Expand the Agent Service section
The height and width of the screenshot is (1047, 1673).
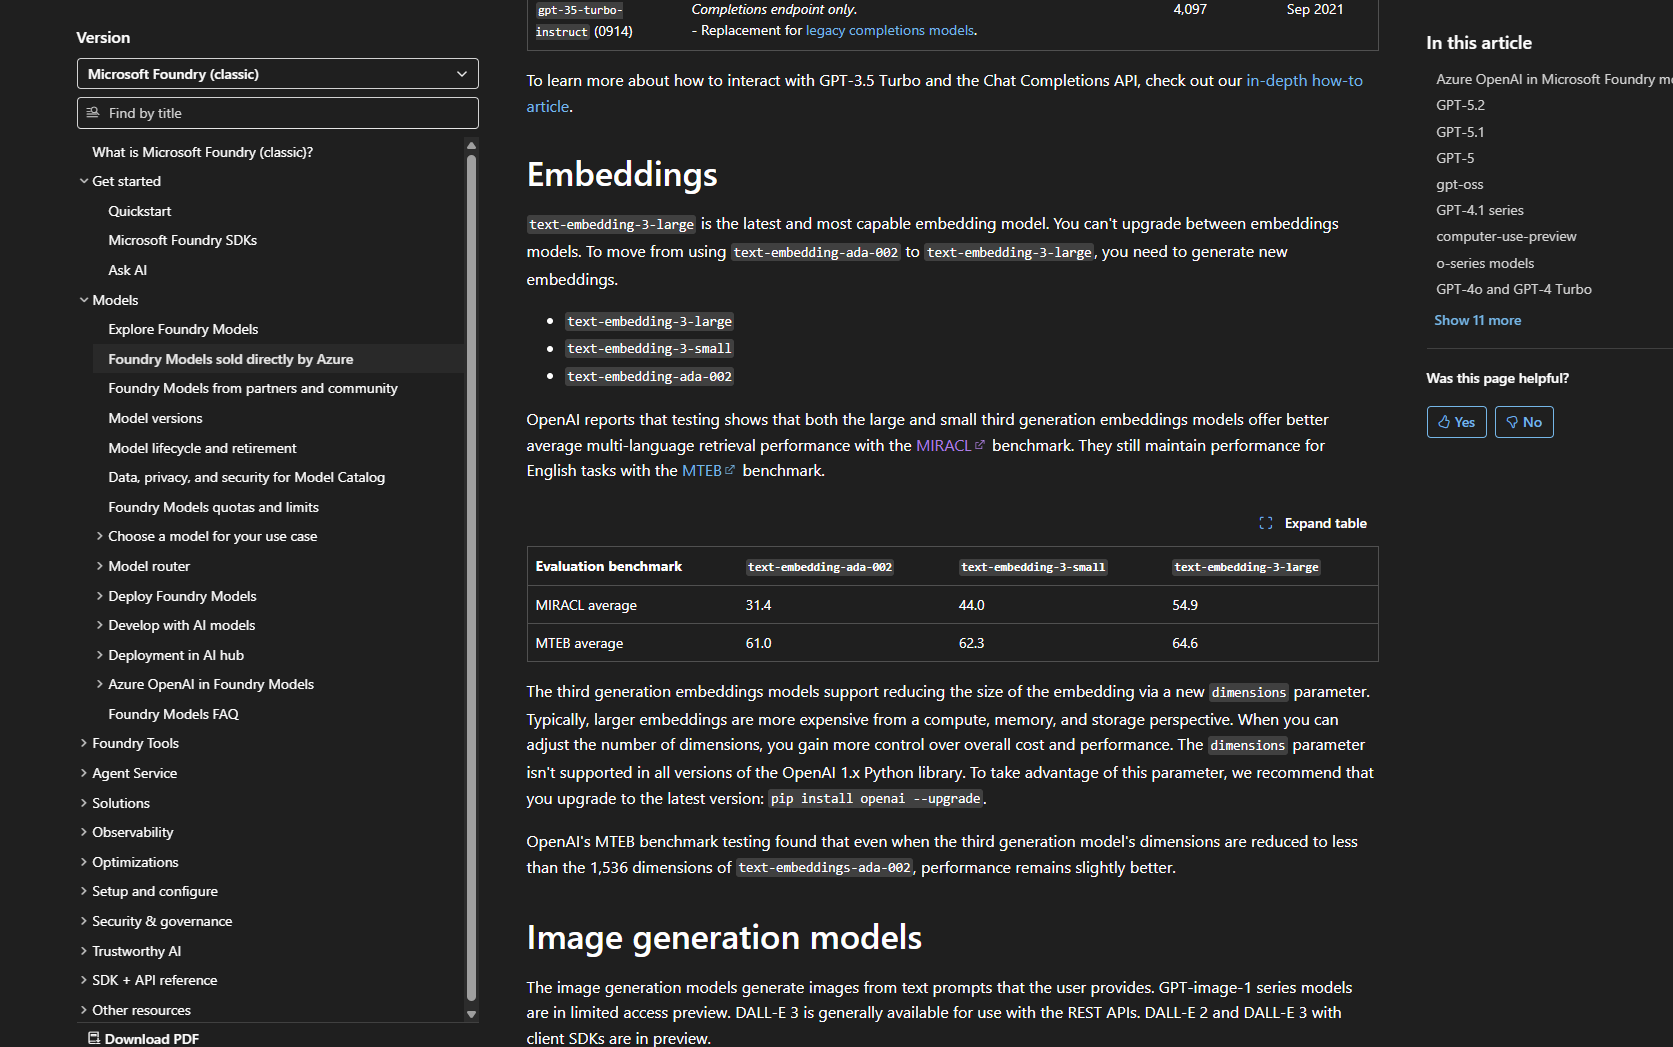84,773
